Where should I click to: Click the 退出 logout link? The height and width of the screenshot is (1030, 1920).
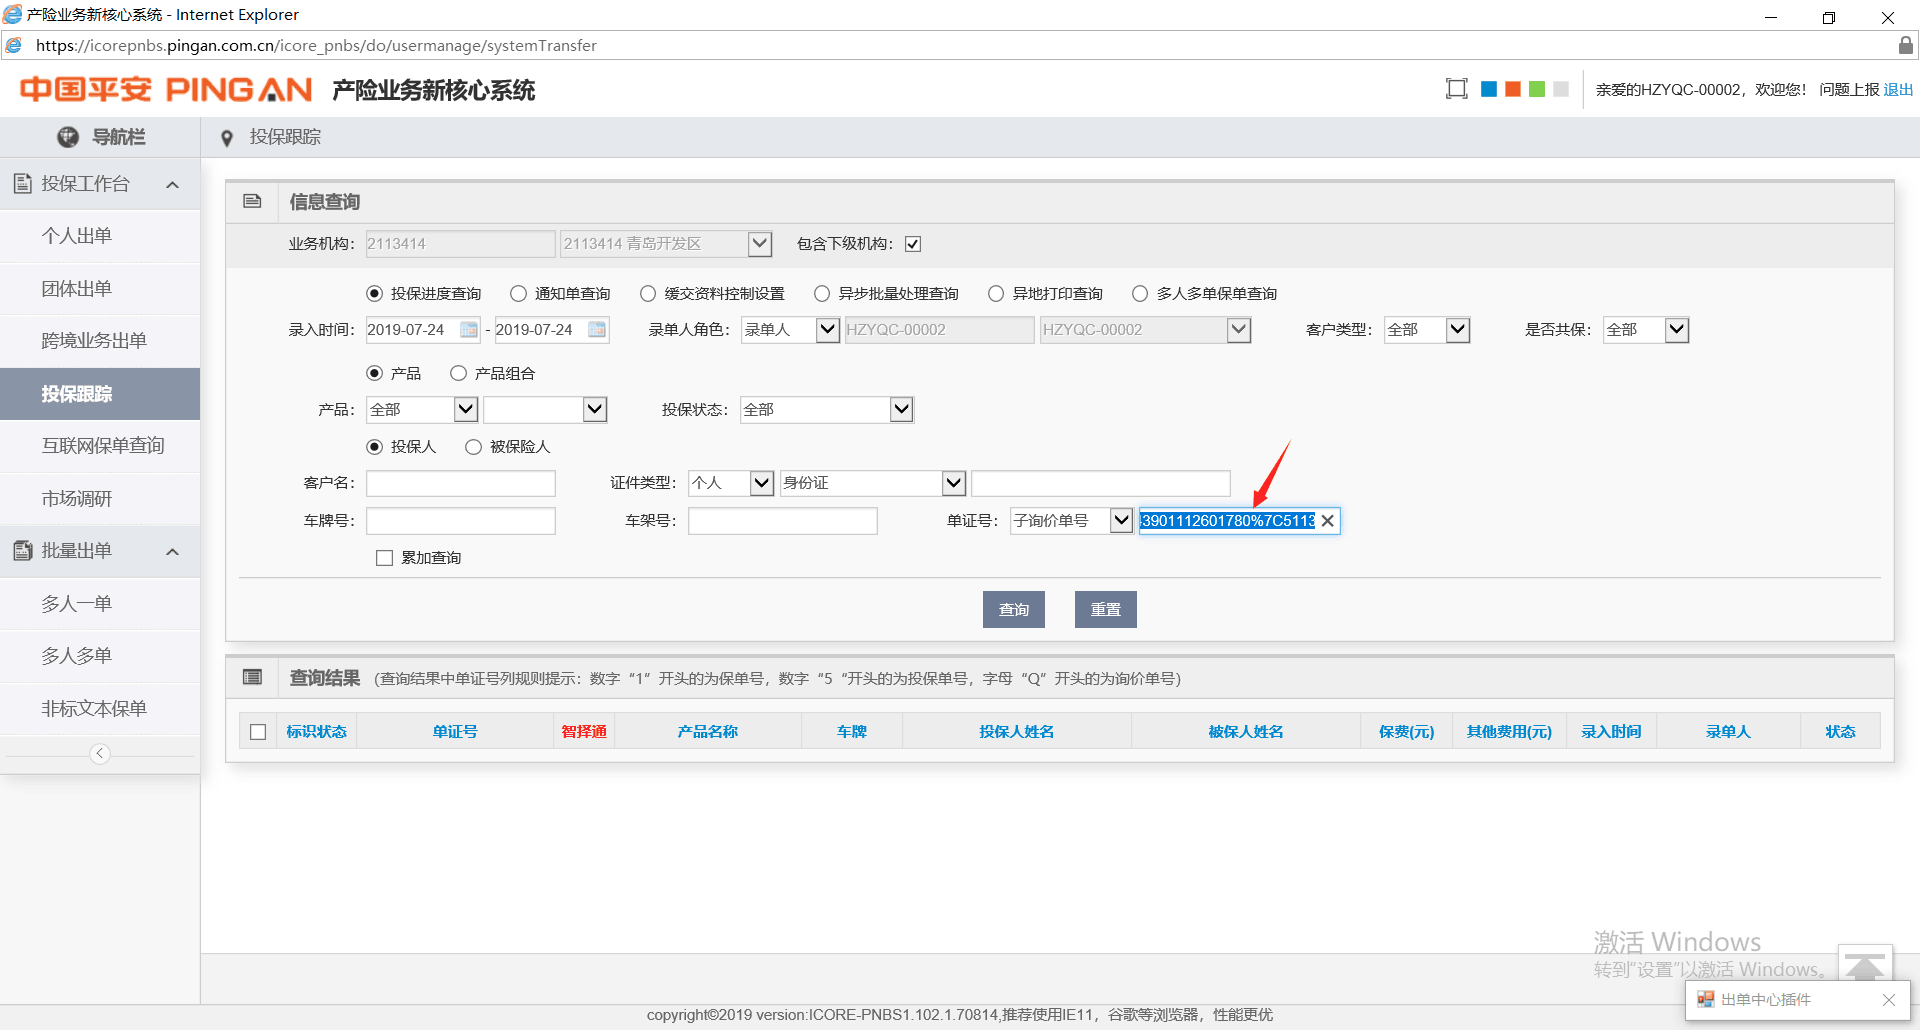point(1898,89)
